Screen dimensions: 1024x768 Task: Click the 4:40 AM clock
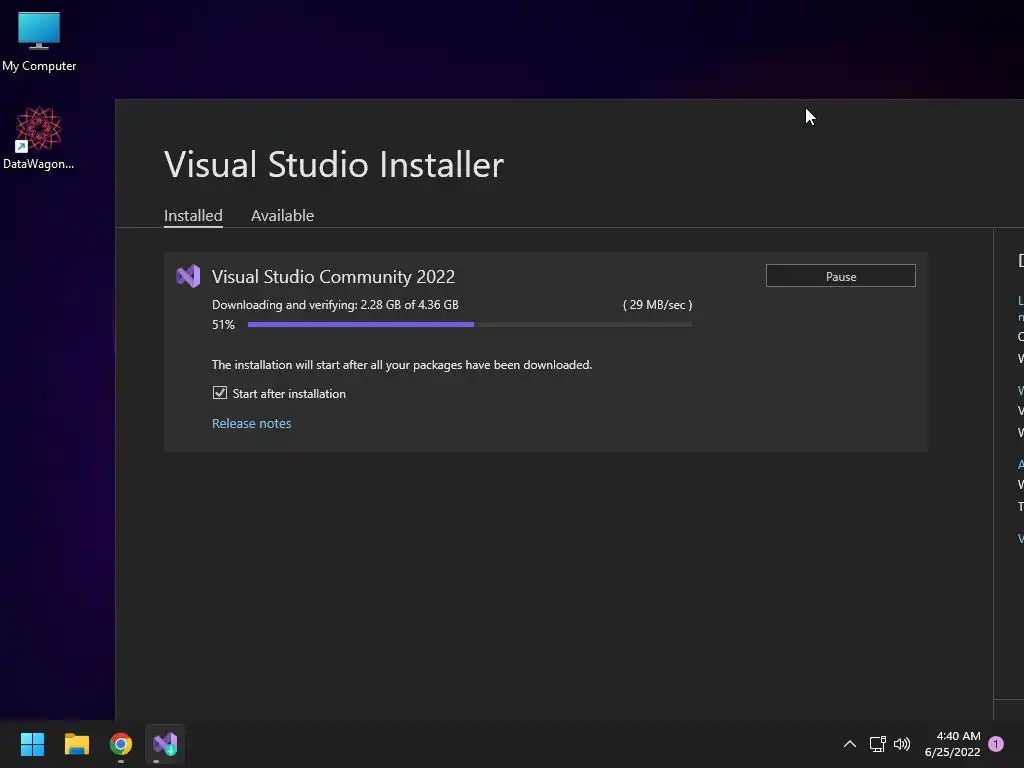958,736
